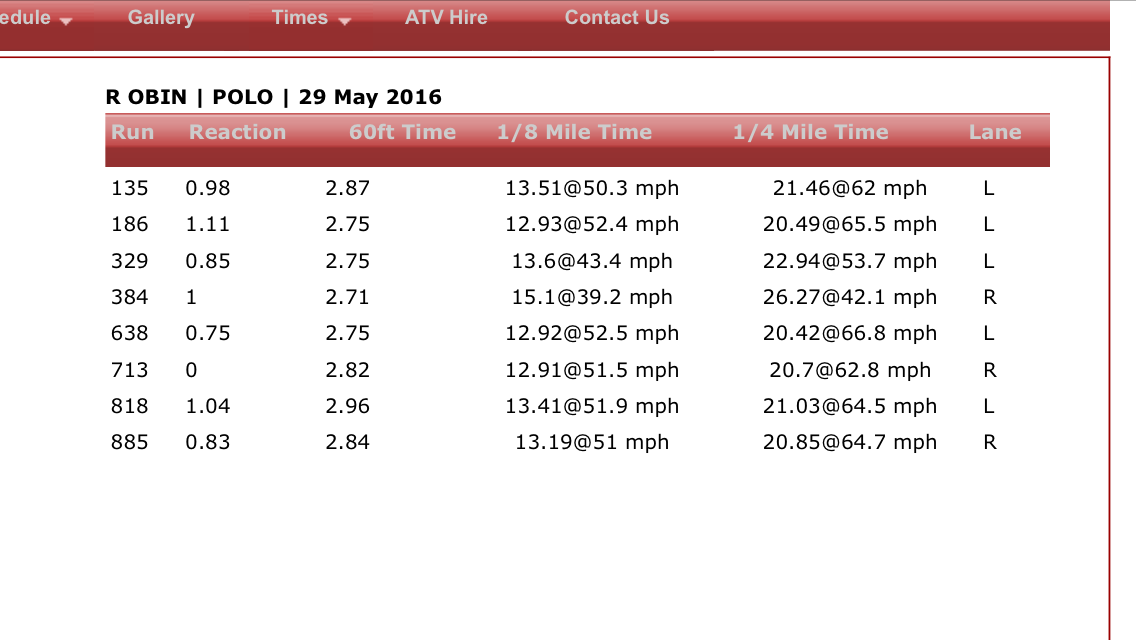This screenshot has height=640, width=1136.
Task: Select run number 329
Action: (130, 261)
